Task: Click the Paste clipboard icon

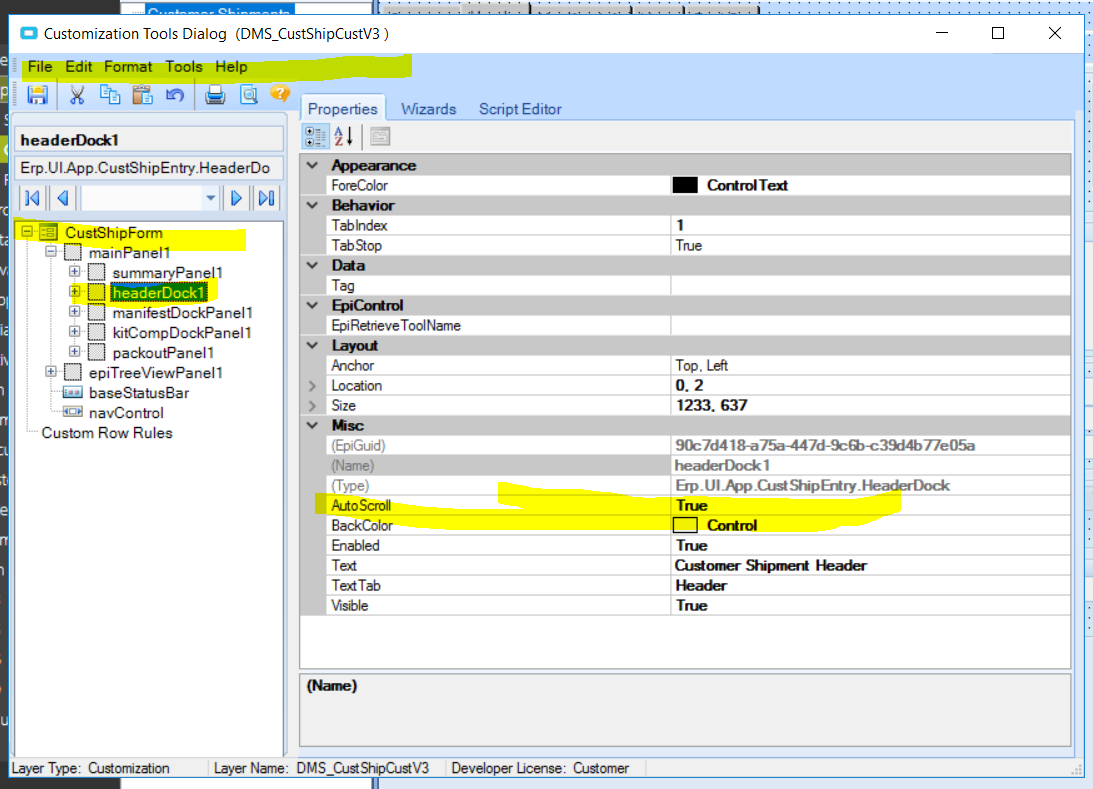Action: [142, 95]
